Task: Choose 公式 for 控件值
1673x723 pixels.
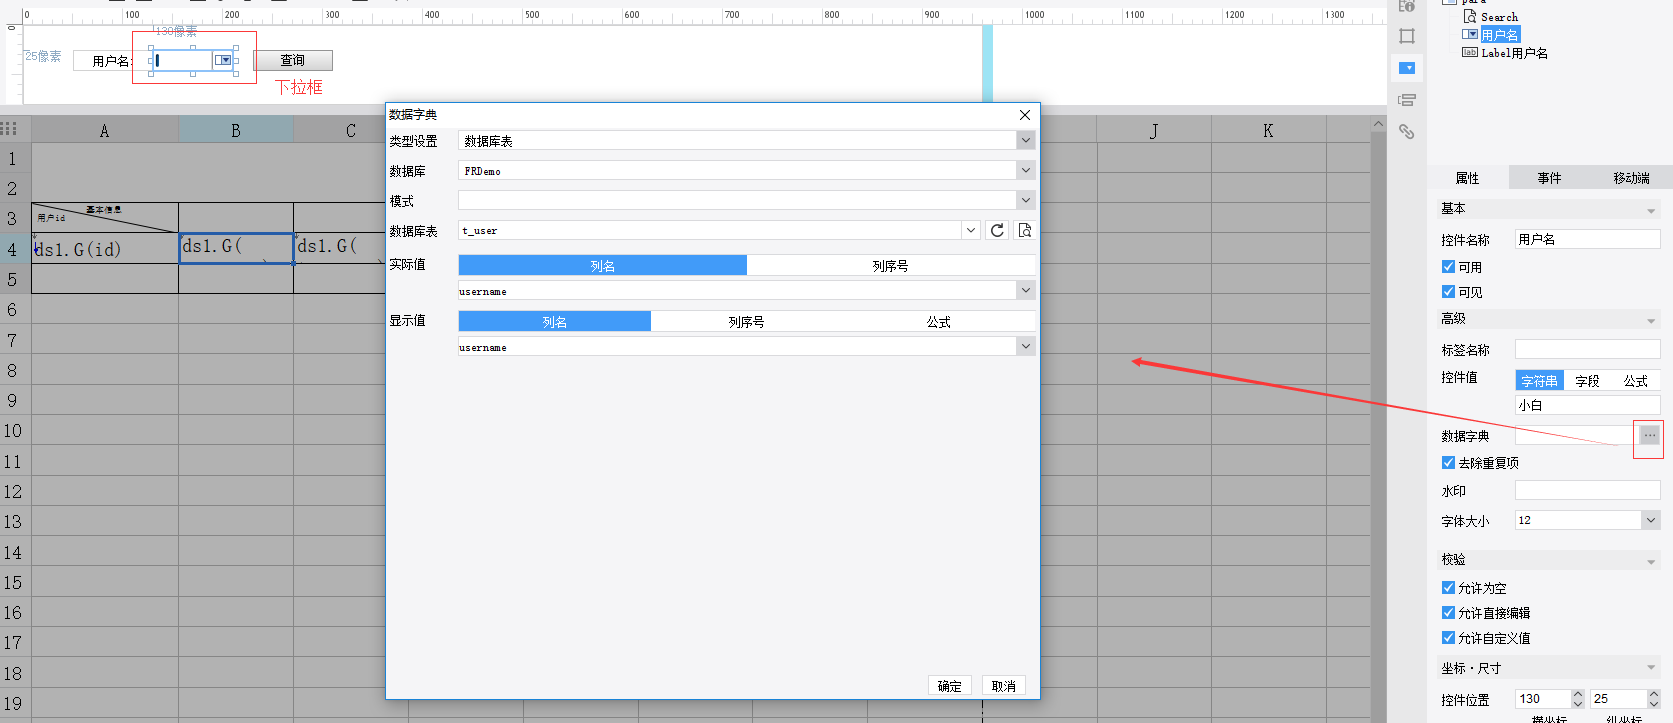Action: point(1635,381)
